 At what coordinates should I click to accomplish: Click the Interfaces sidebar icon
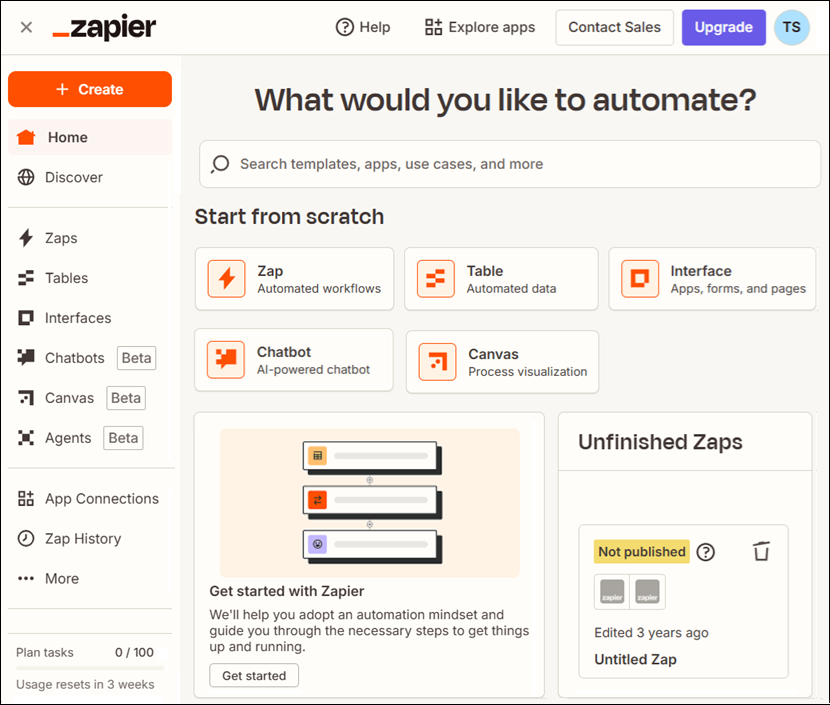[26, 318]
